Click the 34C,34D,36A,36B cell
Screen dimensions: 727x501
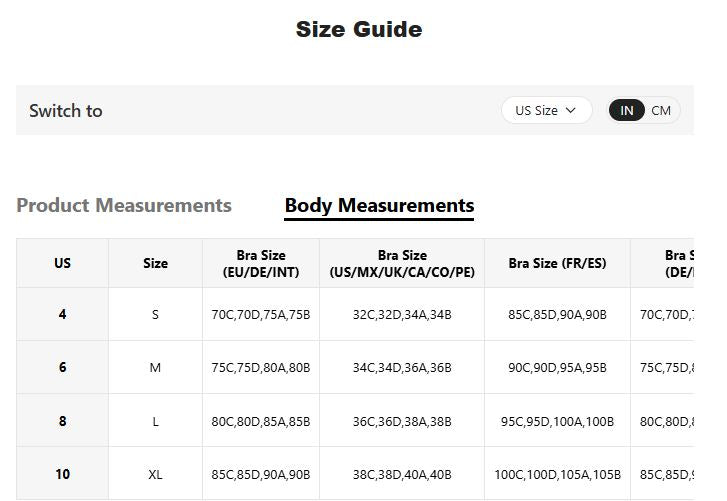[402, 368]
